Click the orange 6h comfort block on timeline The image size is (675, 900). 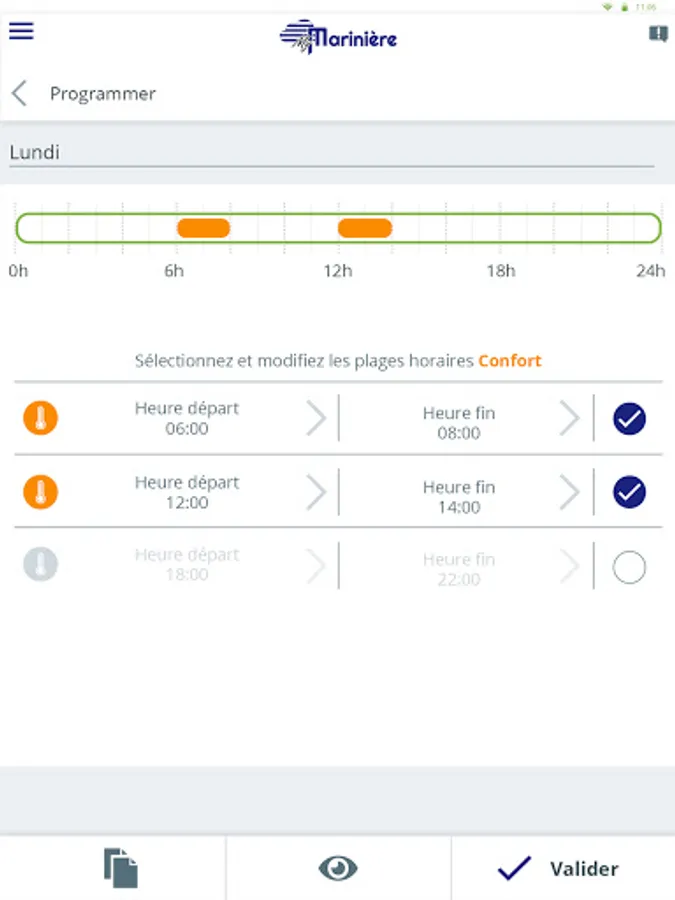(203, 228)
